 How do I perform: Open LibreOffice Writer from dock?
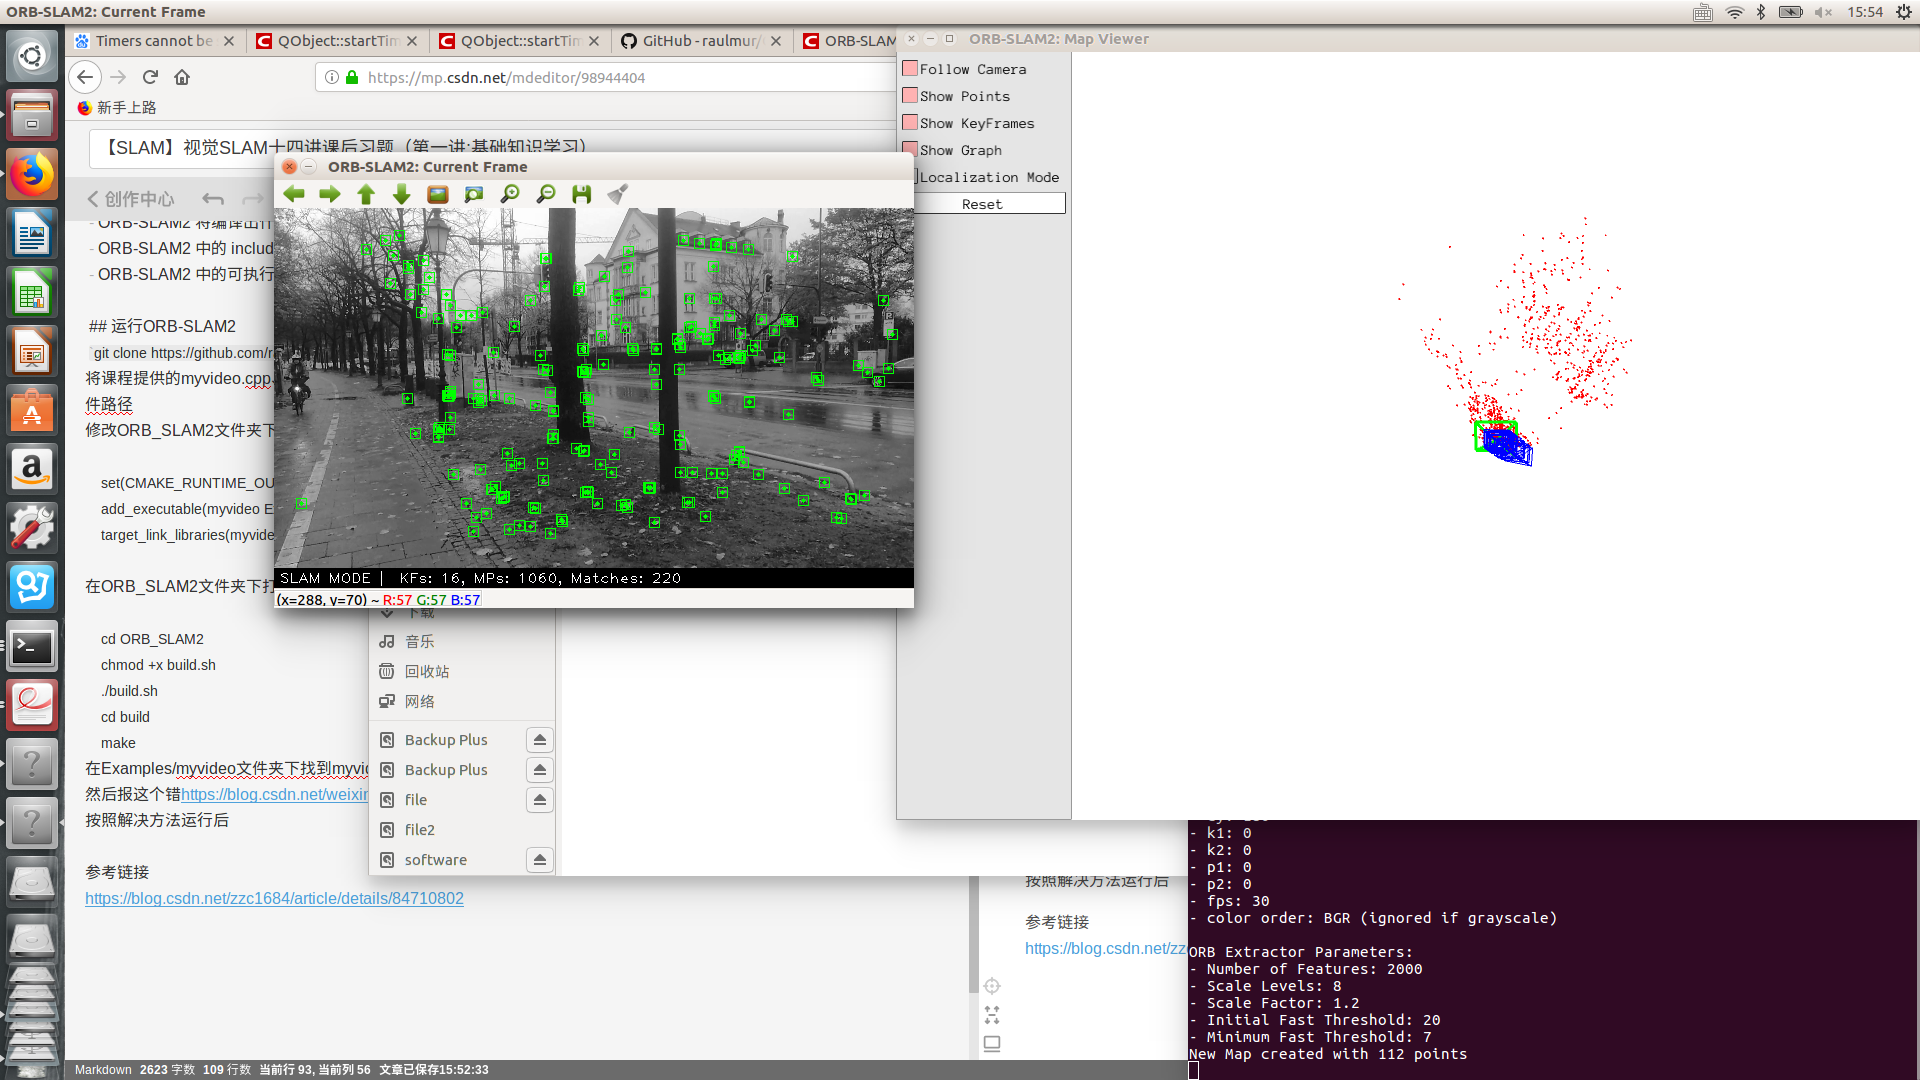pos(32,234)
